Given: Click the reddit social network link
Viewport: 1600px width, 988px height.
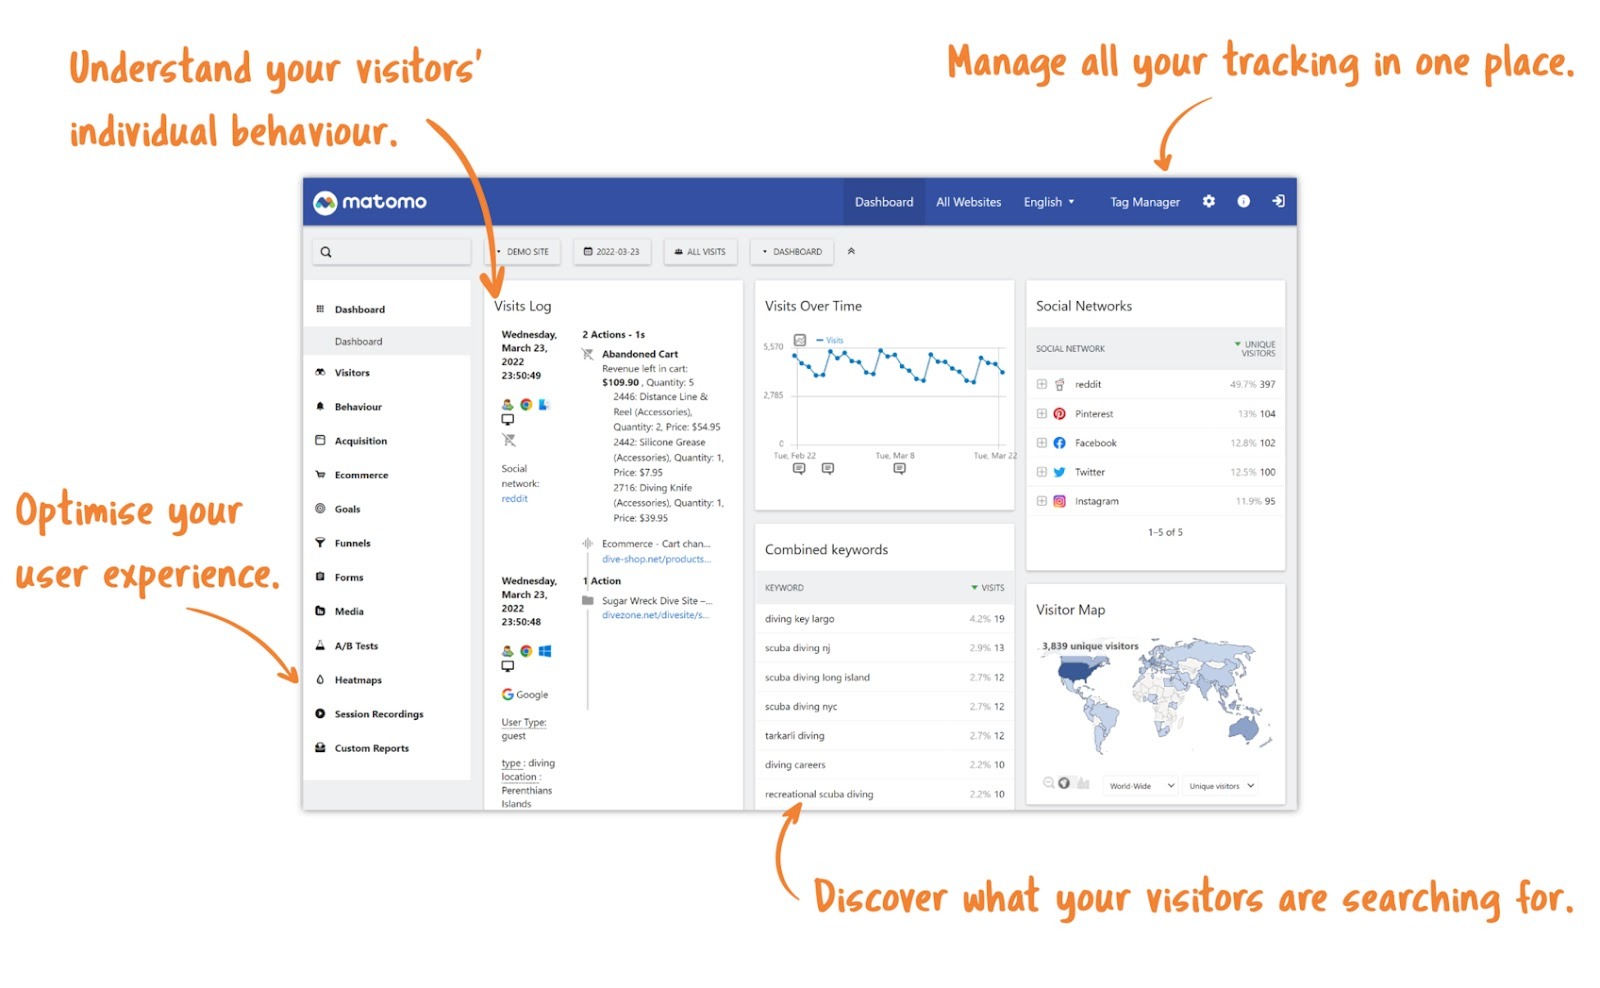Looking at the screenshot, I should (514, 498).
